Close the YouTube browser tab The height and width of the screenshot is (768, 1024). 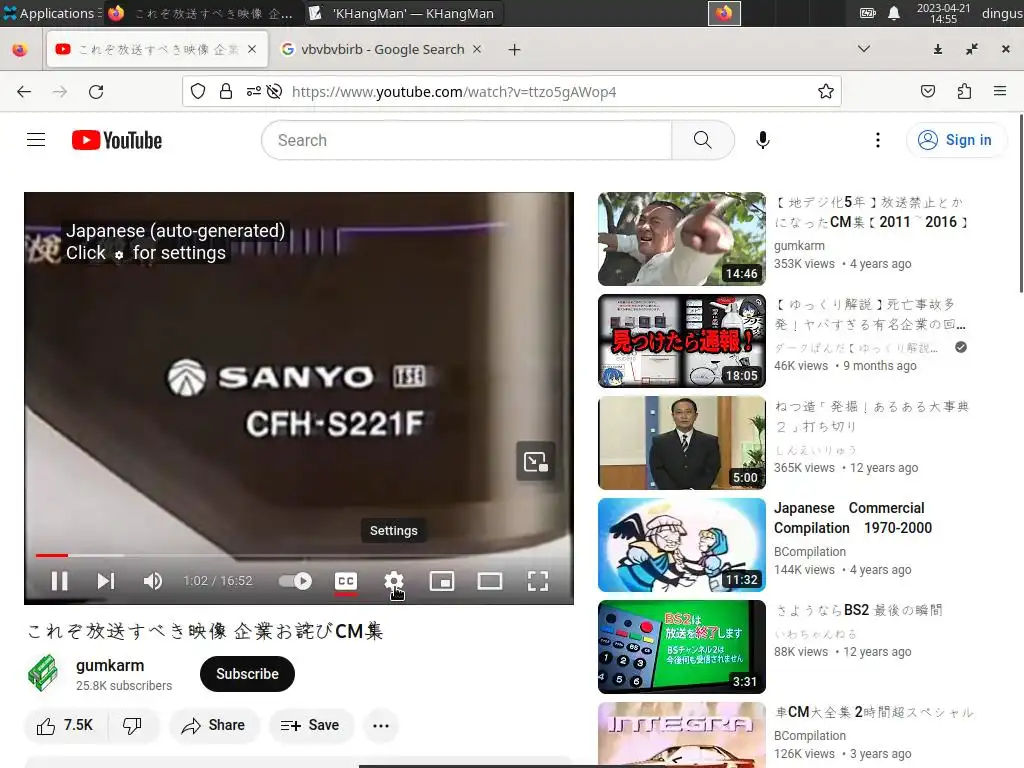252,49
